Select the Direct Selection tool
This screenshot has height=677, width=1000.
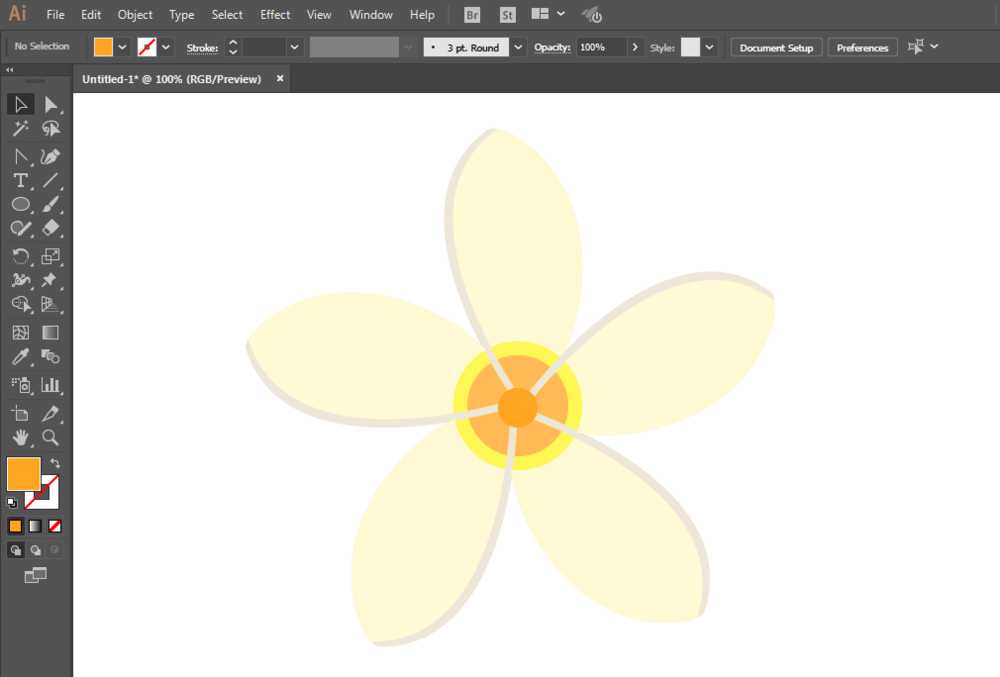(x=51, y=105)
